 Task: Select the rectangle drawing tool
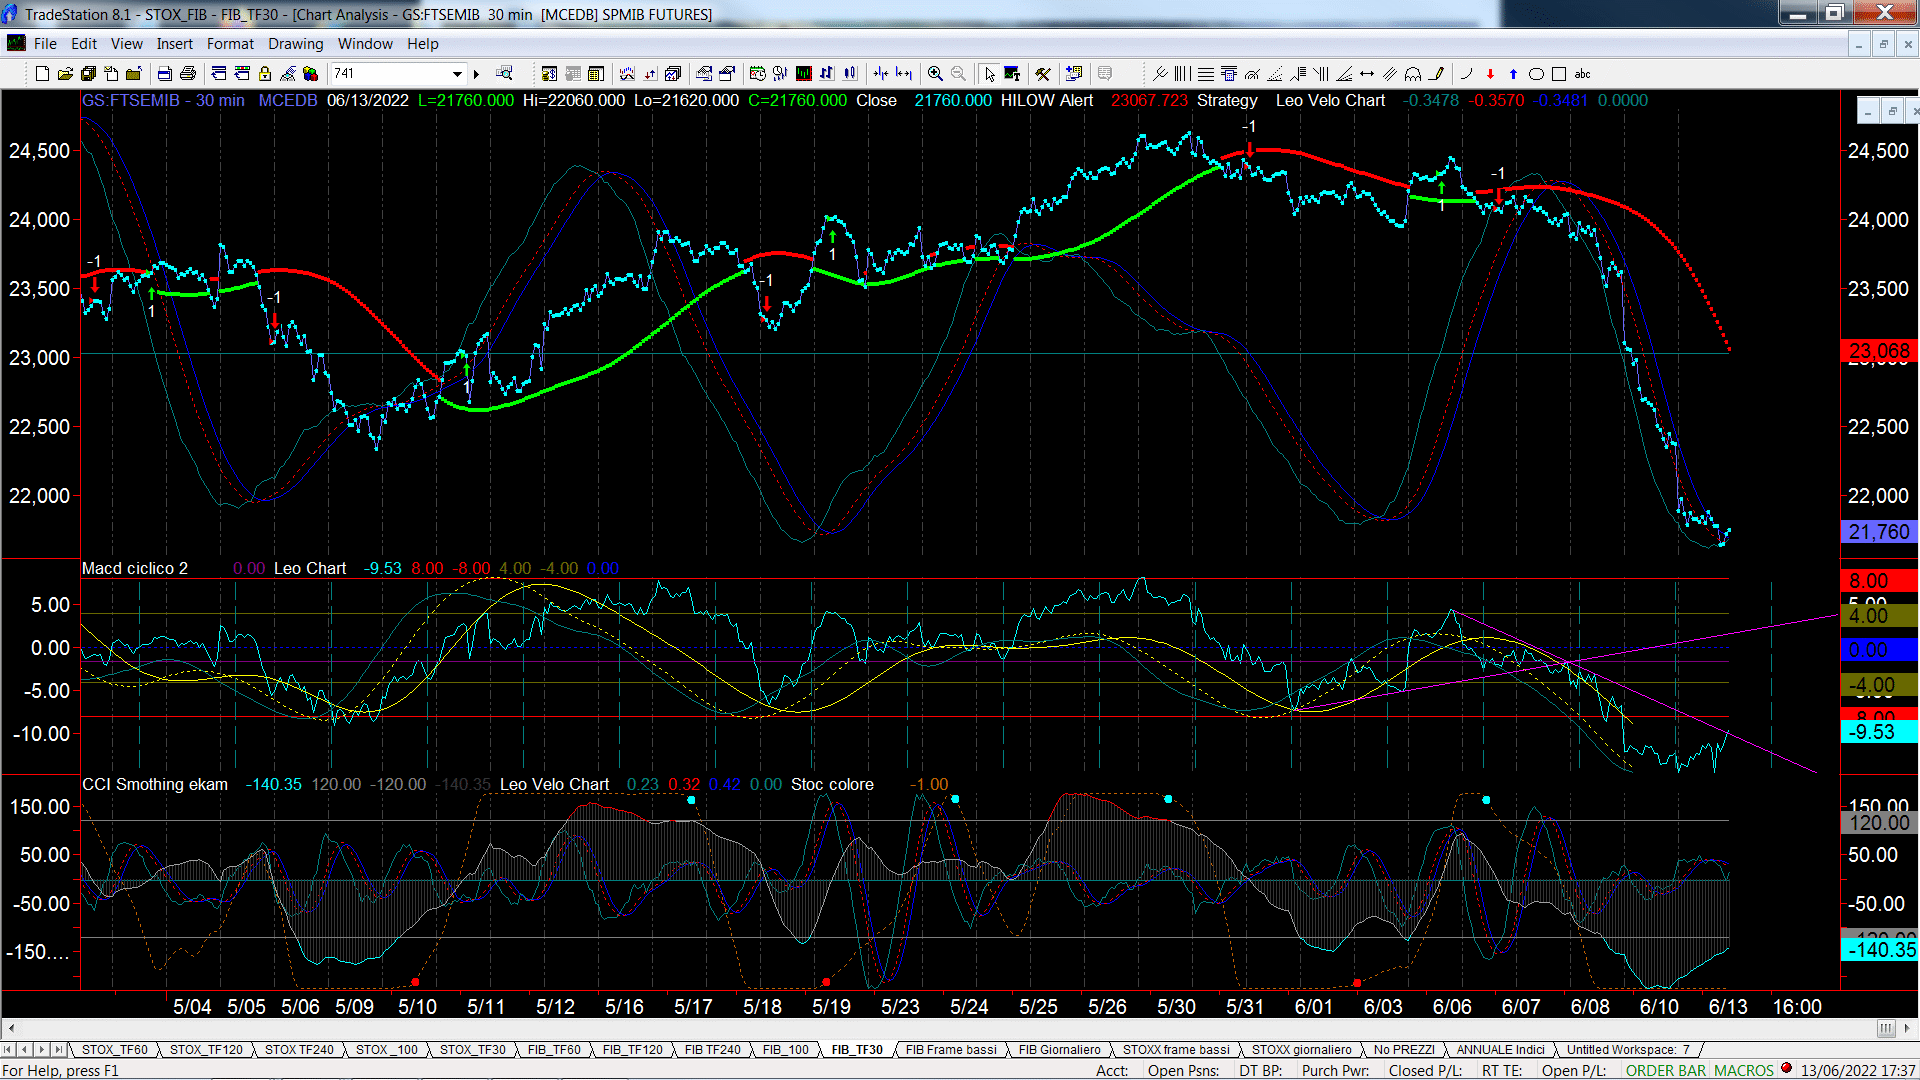tap(1559, 73)
